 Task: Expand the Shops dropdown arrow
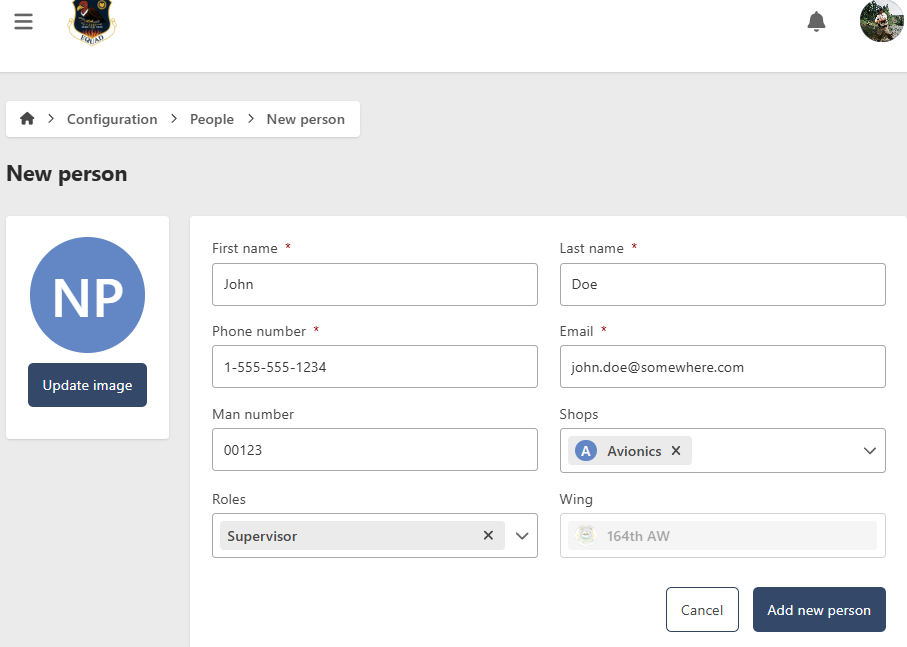[869, 451]
